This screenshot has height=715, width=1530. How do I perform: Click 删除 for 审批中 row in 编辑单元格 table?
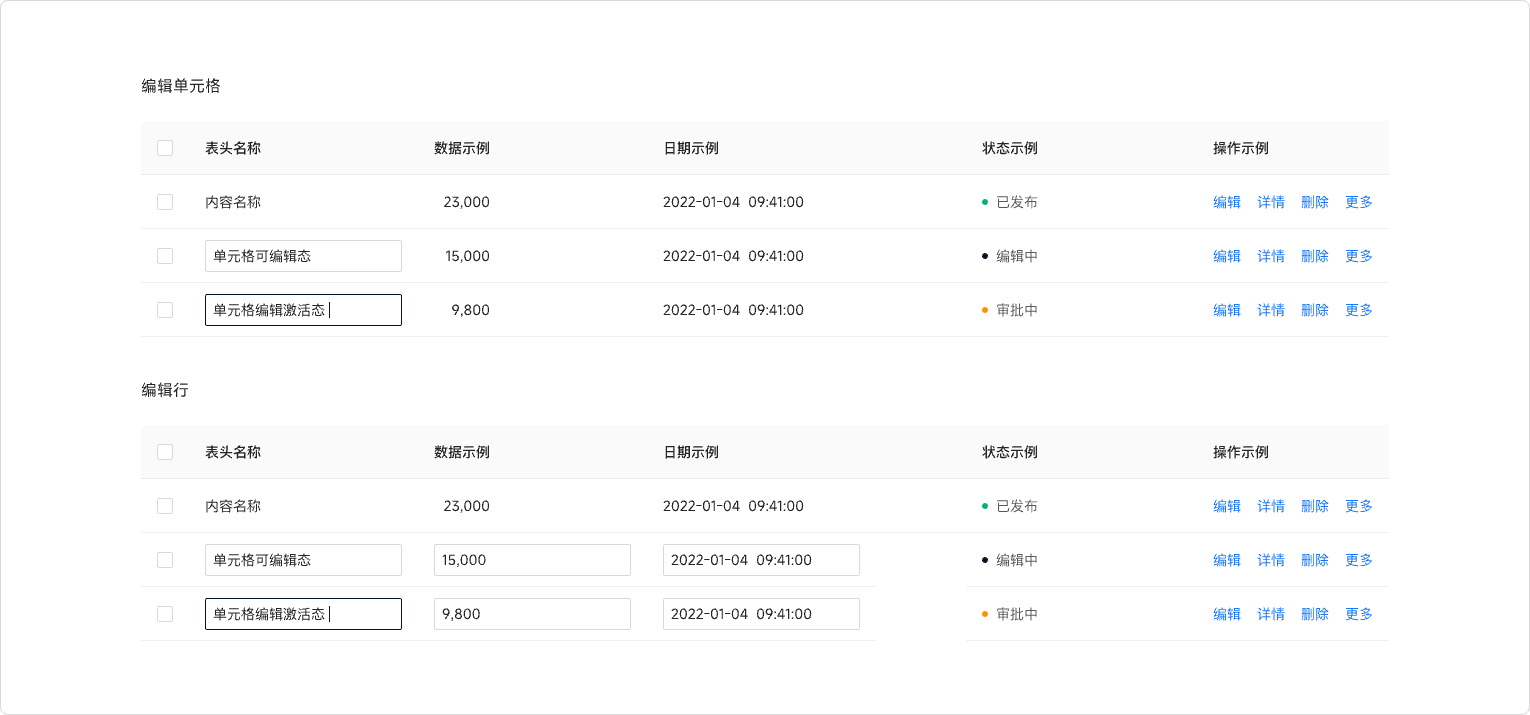click(1315, 310)
